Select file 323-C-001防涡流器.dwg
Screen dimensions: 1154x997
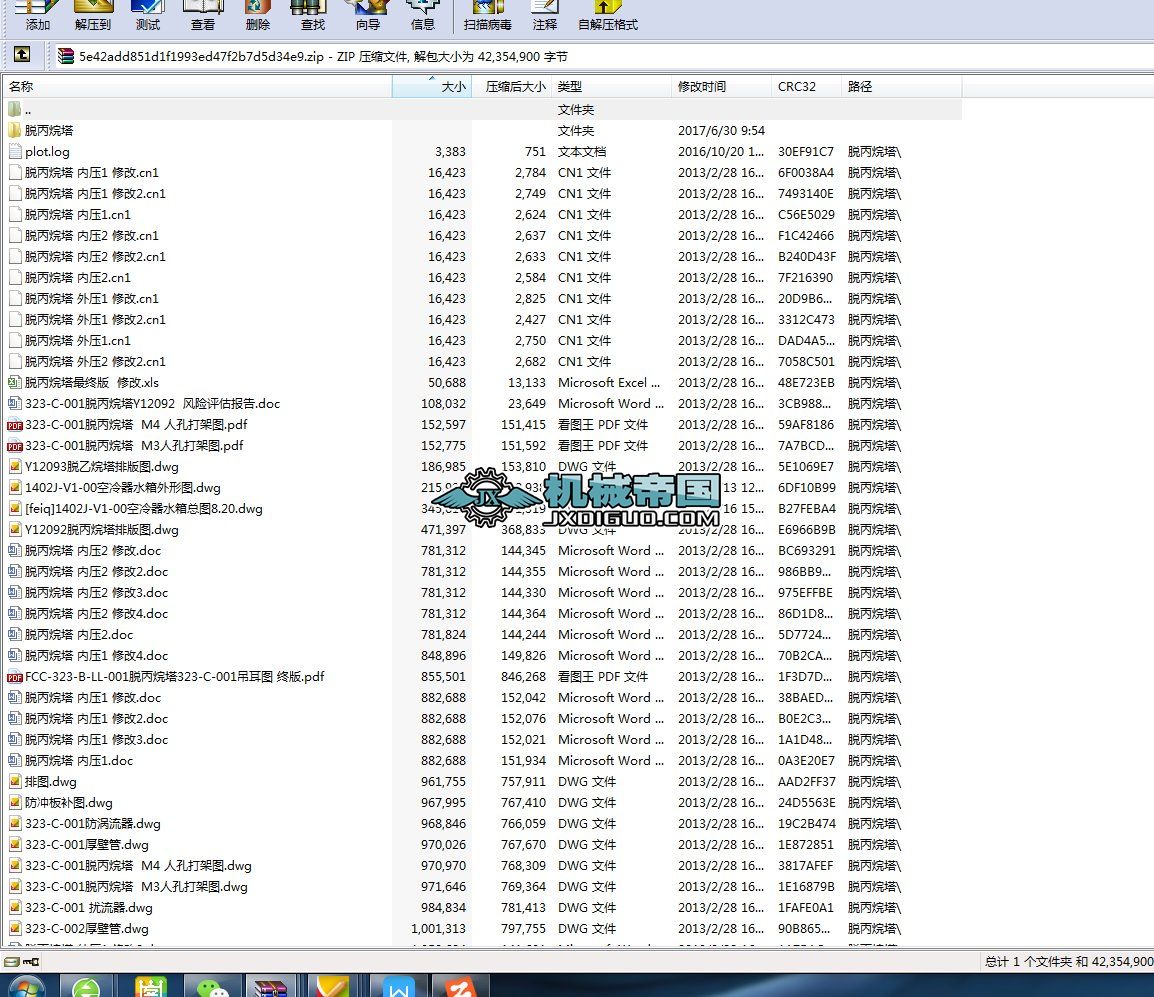coord(93,824)
